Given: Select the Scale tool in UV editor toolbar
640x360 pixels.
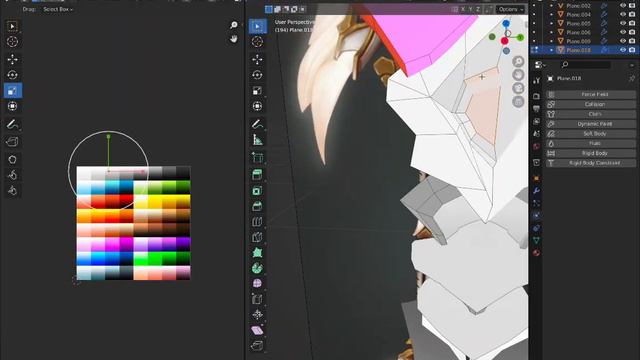Looking at the screenshot, I should (12, 91).
